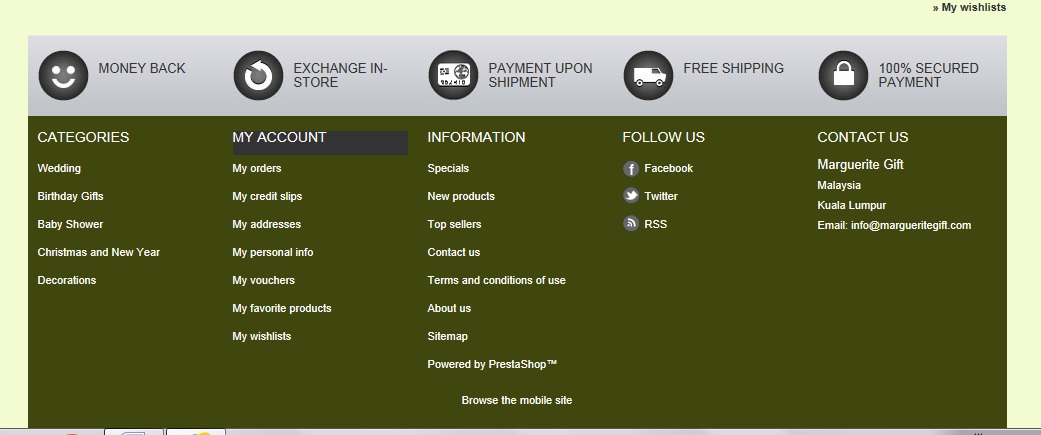Open the Baby Shower category
Viewport: 1041px width, 435px height.
70,224
